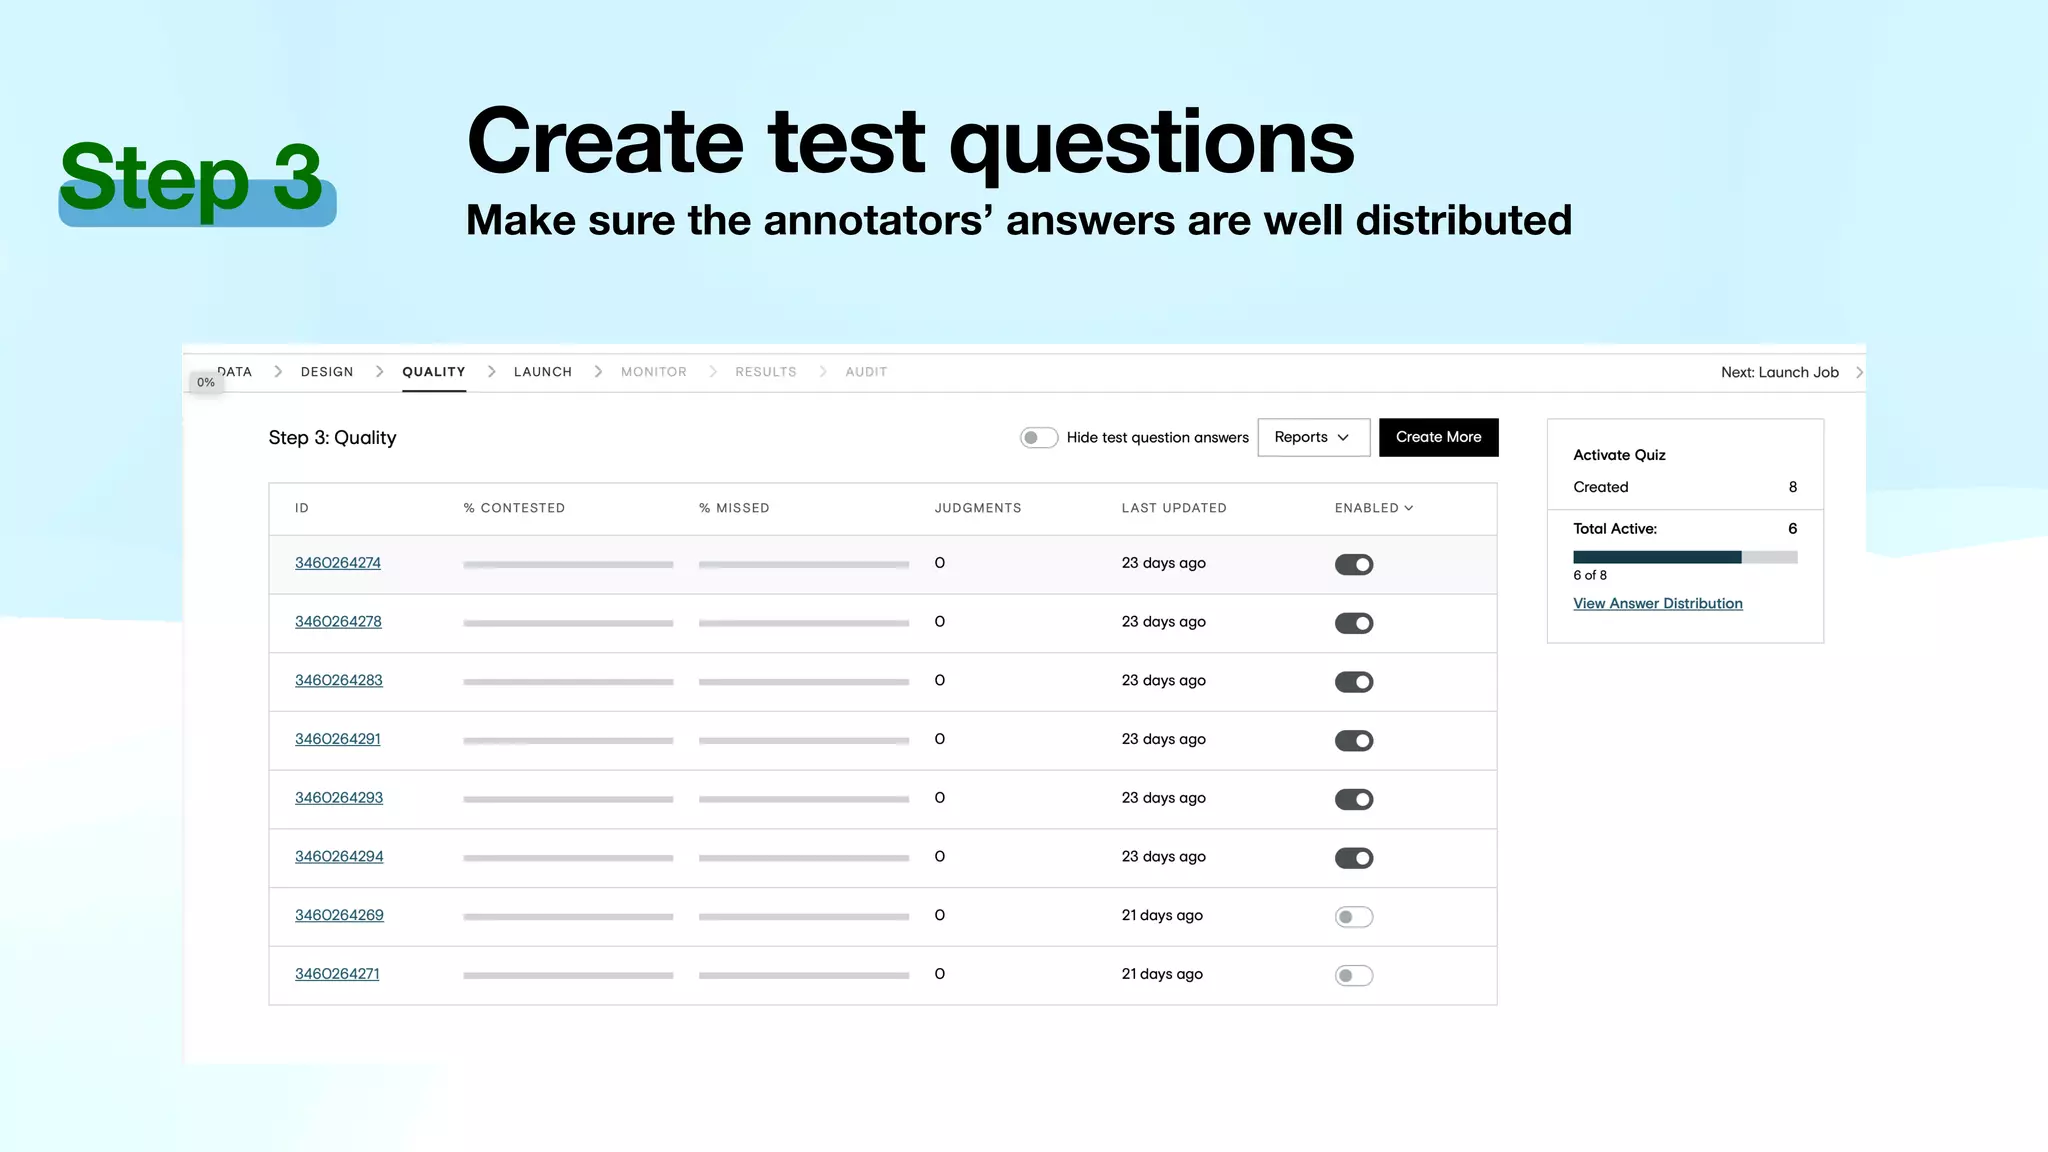Open View Answer Distribution link
Screen dimensions: 2048x1152
click(x=1657, y=604)
